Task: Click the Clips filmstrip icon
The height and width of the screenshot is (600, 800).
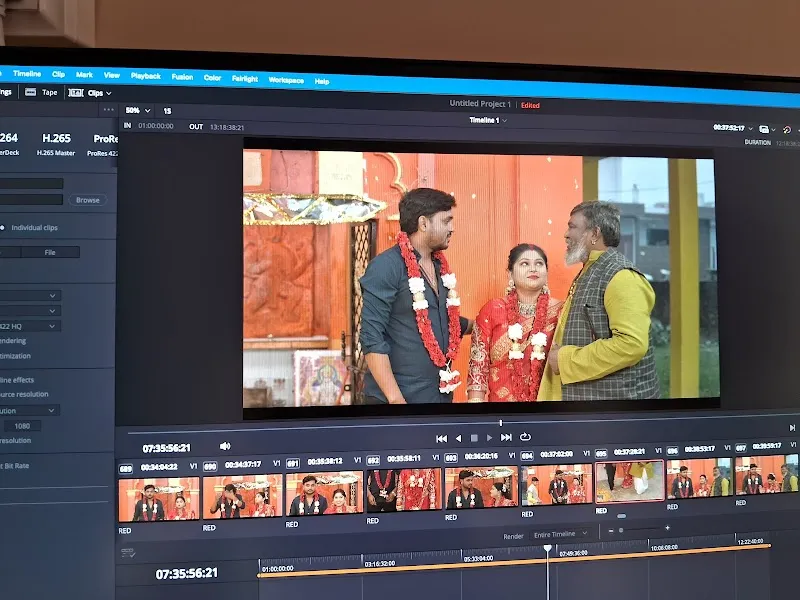Action: [76, 93]
